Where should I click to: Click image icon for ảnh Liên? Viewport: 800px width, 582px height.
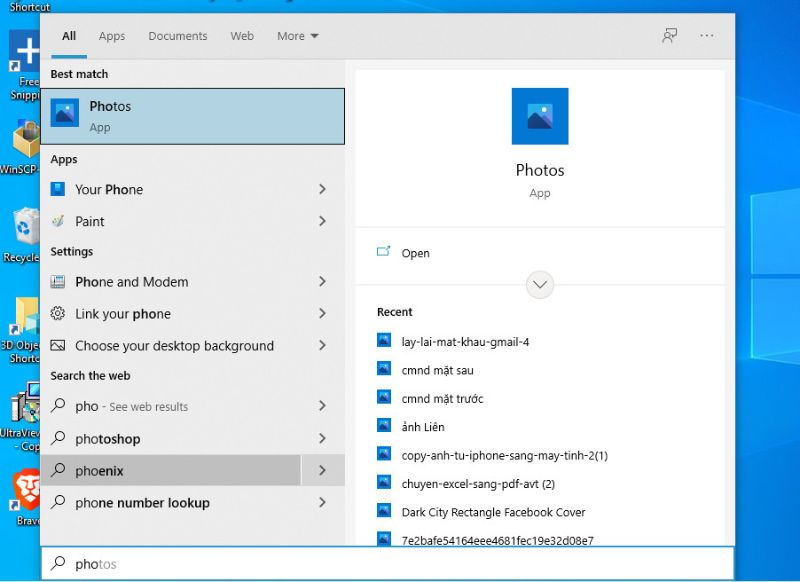tap(384, 425)
